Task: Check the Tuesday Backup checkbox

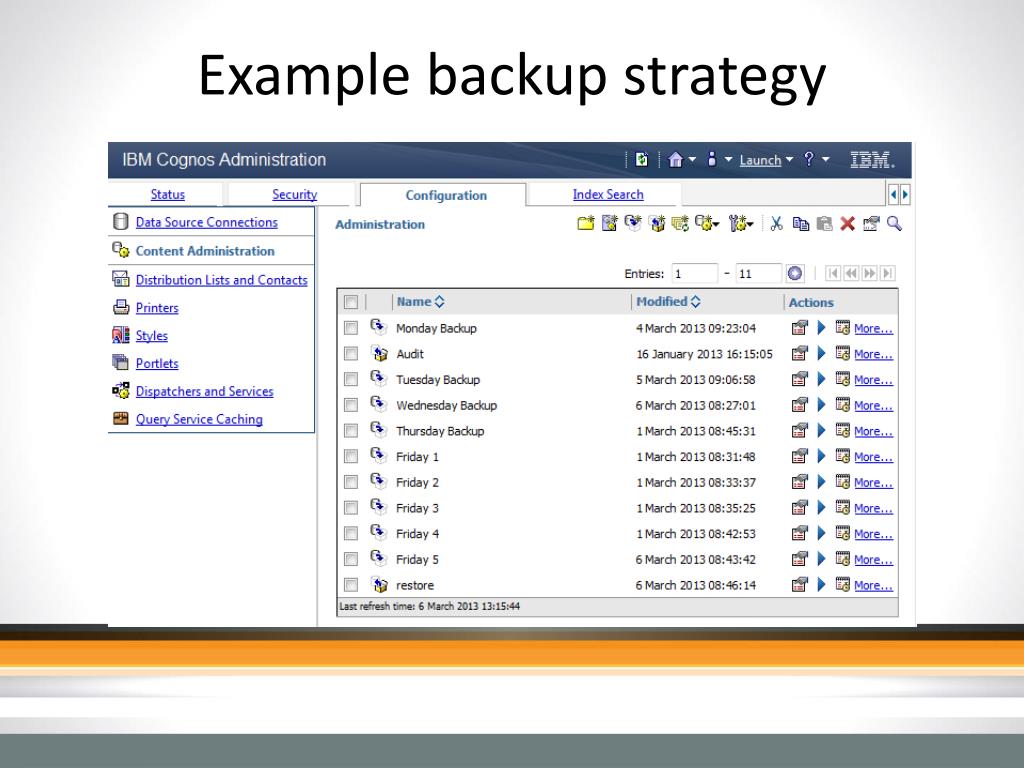Action: coord(351,379)
